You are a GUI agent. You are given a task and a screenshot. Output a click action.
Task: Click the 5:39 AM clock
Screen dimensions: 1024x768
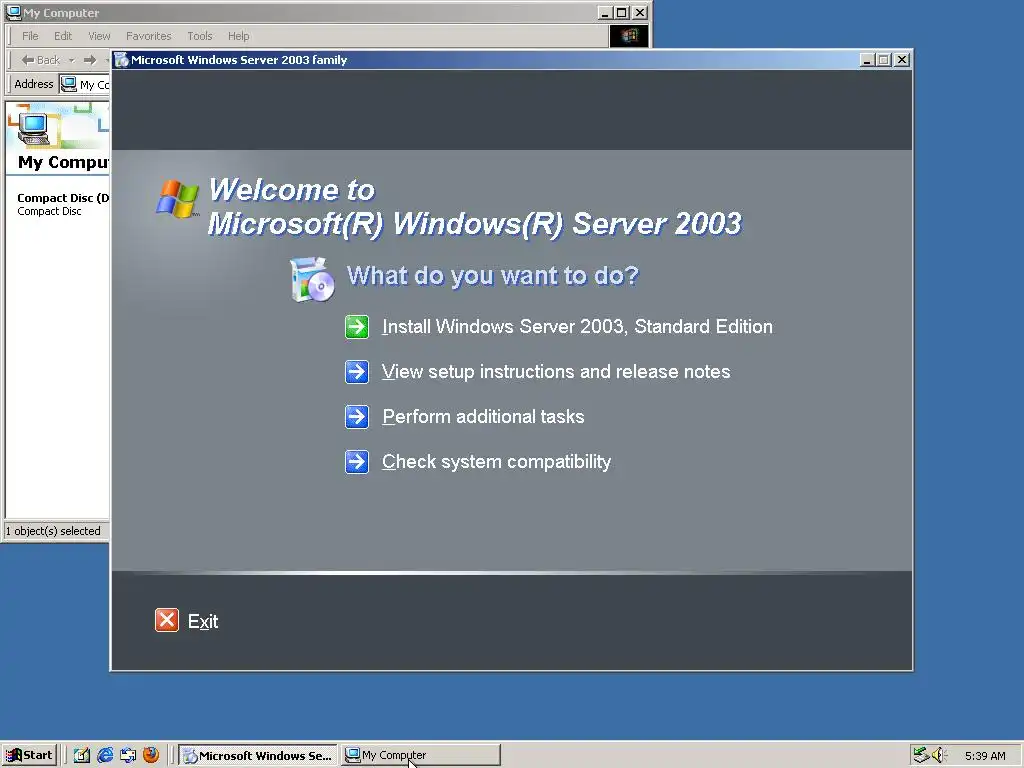985,756
